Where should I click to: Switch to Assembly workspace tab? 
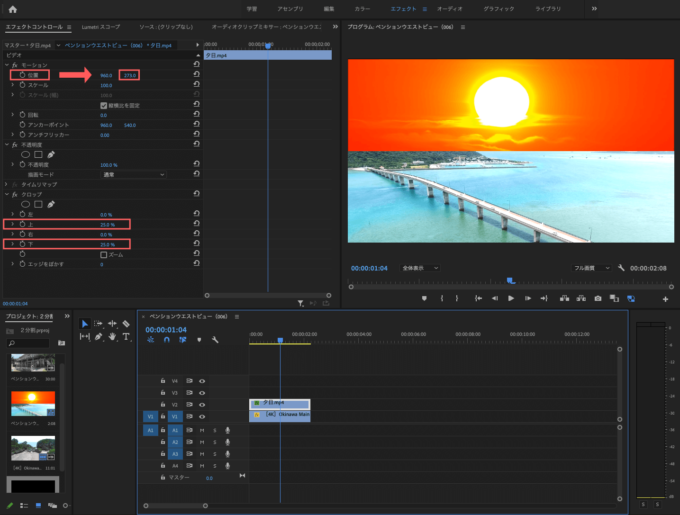[x=291, y=9]
